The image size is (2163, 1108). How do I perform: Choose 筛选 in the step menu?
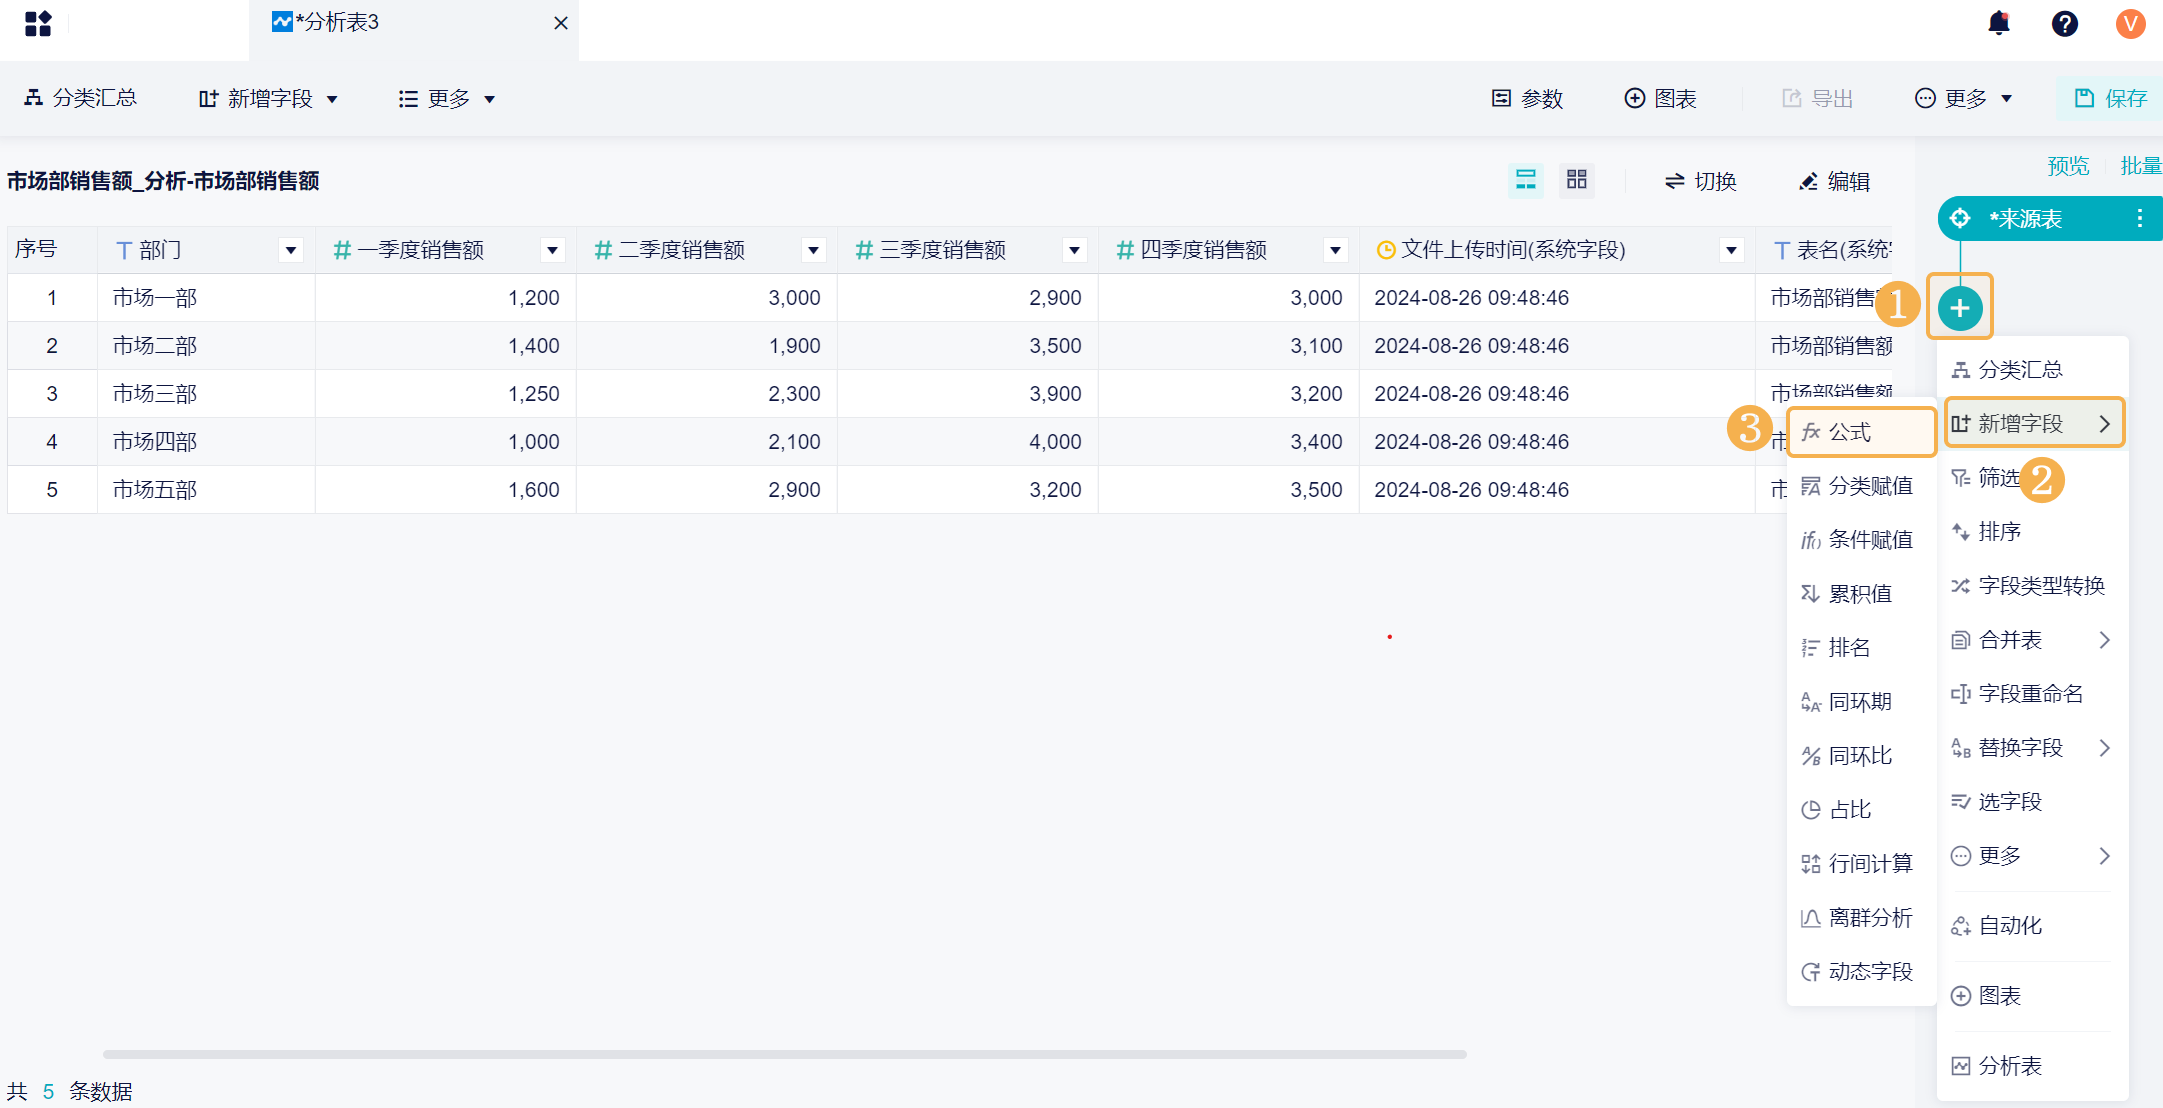(2032, 477)
